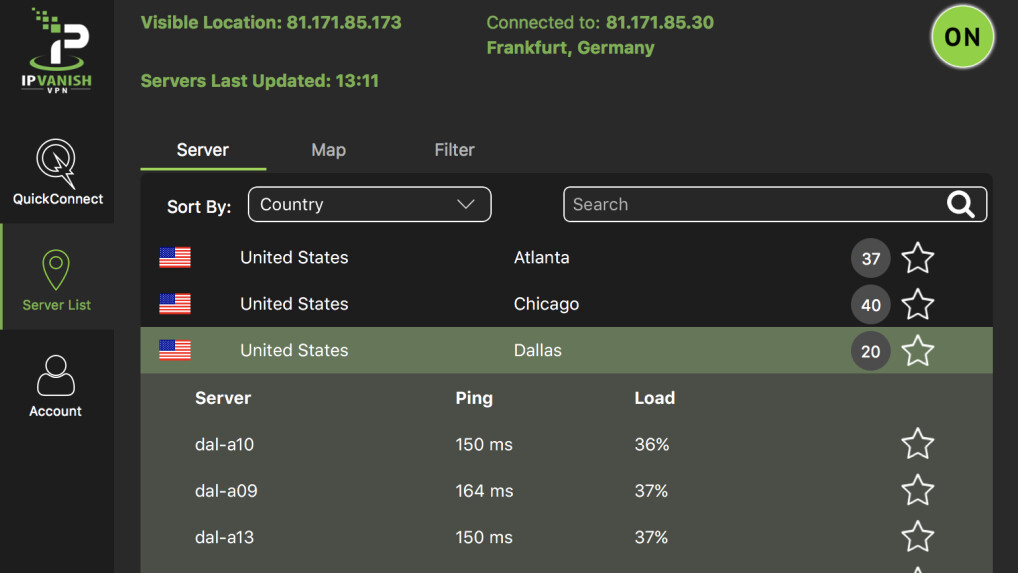This screenshot has height=573, width=1018.
Task: Open the Account section
Action: click(56, 386)
